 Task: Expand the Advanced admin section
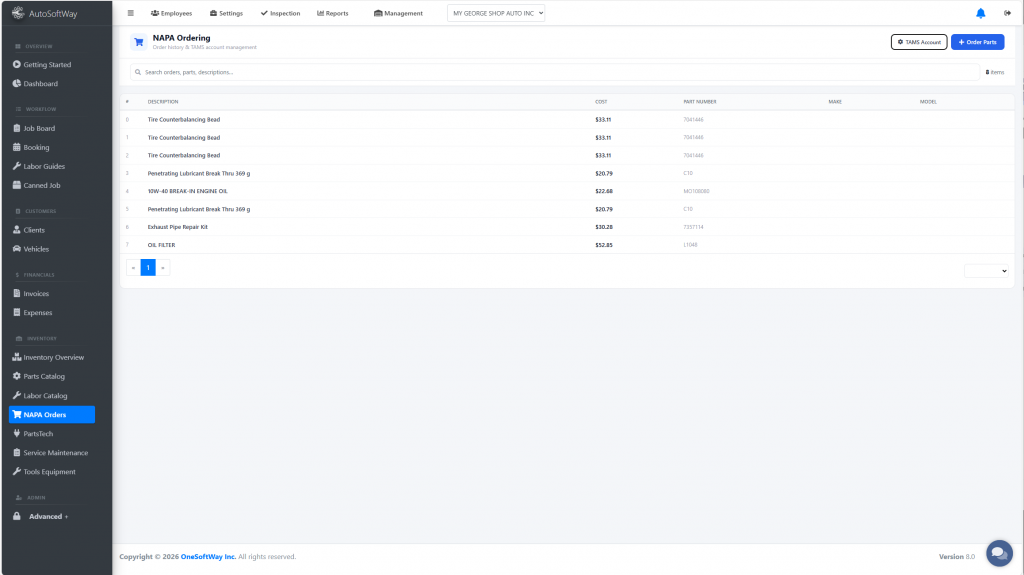click(48, 516)
